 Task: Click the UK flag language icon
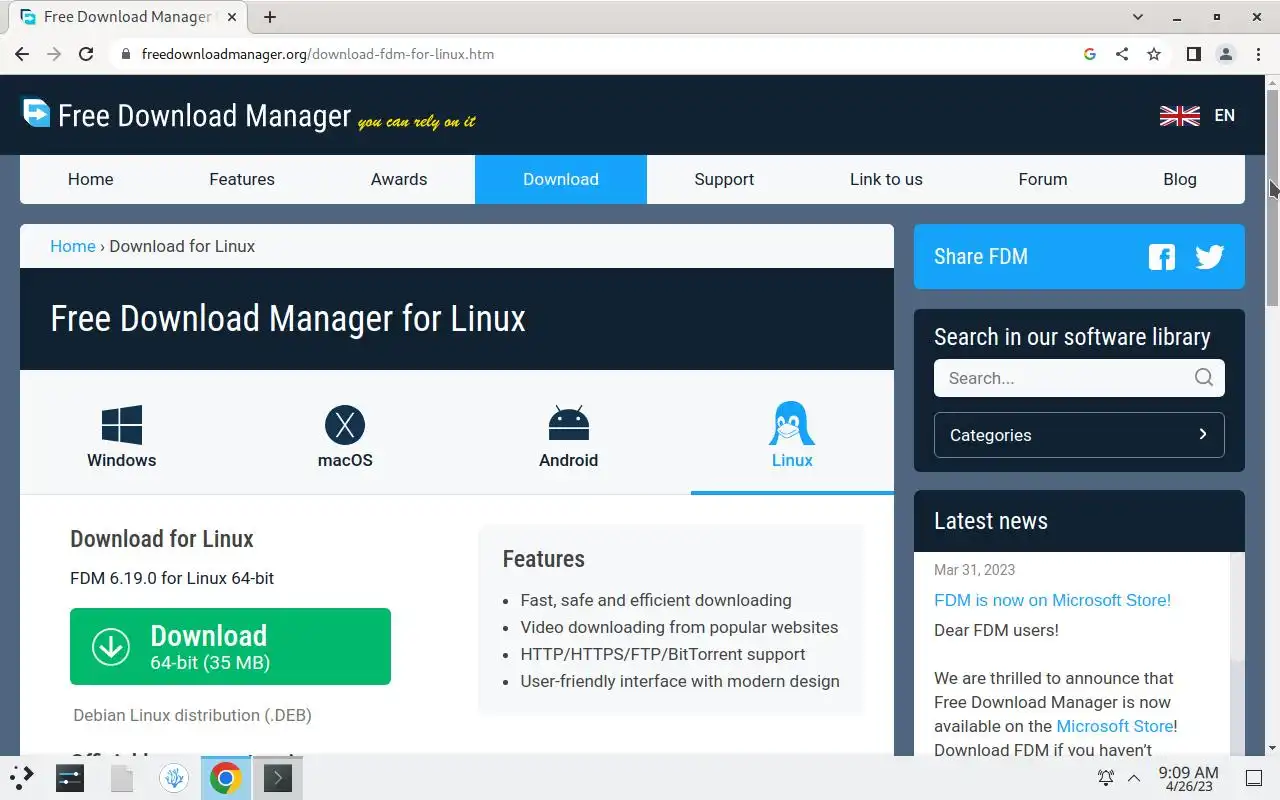click(x=1180, y=116)
